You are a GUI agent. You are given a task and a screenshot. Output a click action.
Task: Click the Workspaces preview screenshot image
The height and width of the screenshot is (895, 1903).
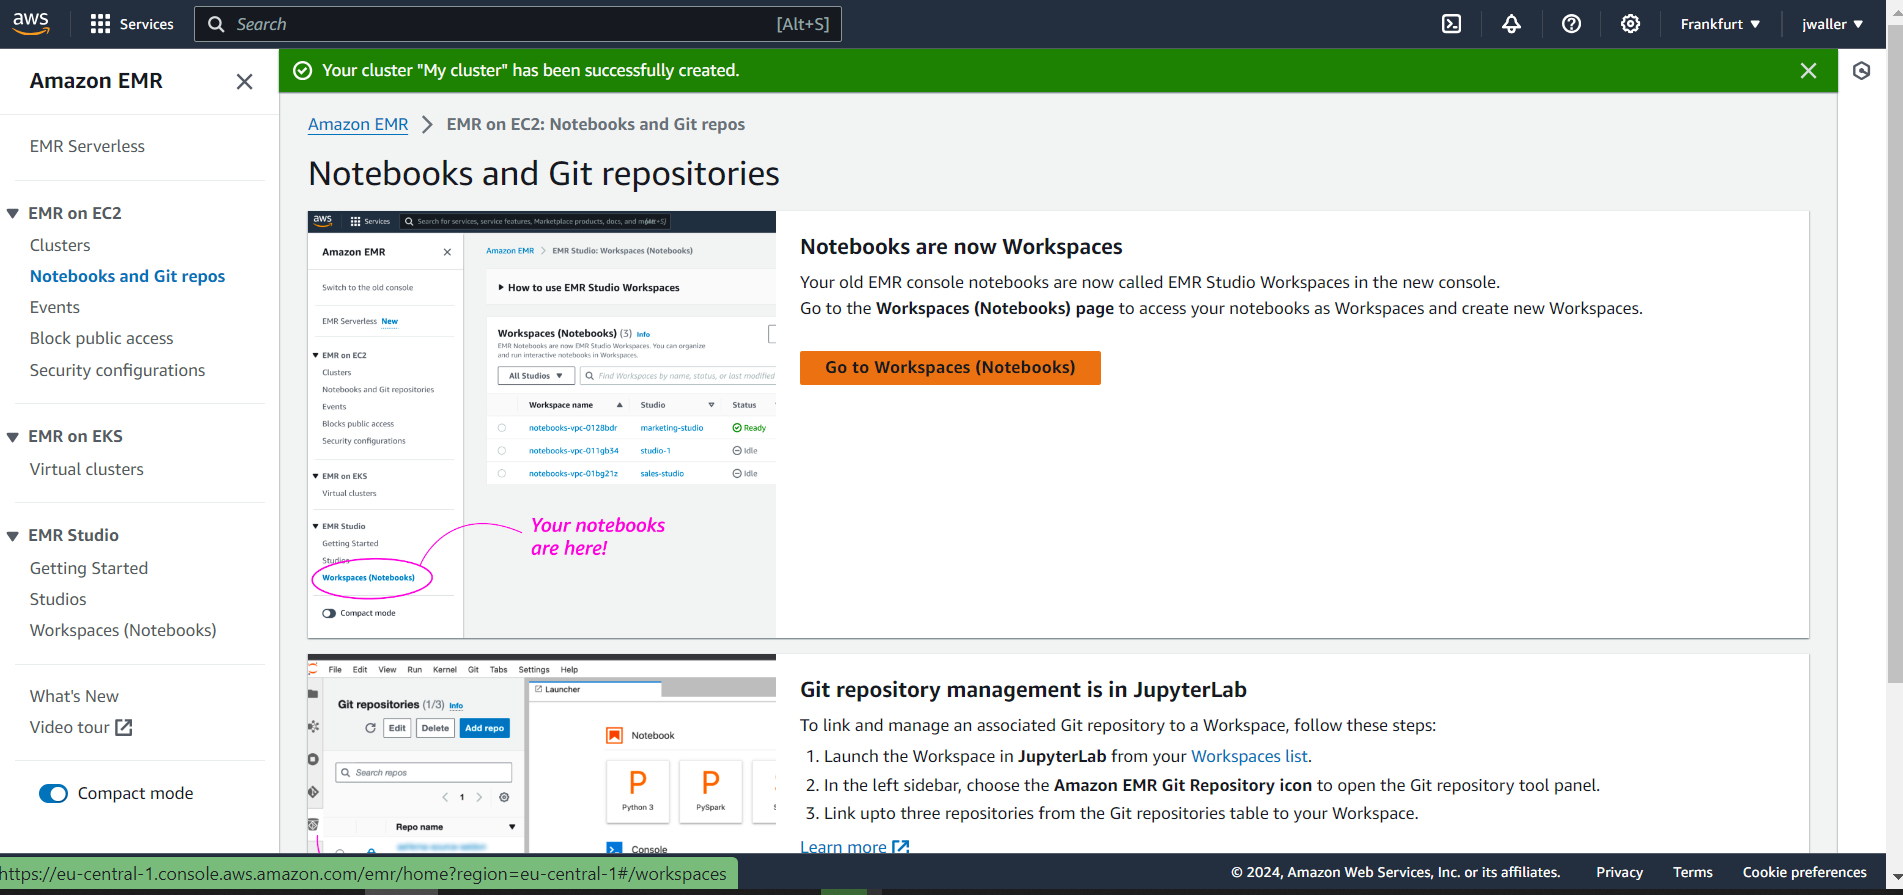541,424
